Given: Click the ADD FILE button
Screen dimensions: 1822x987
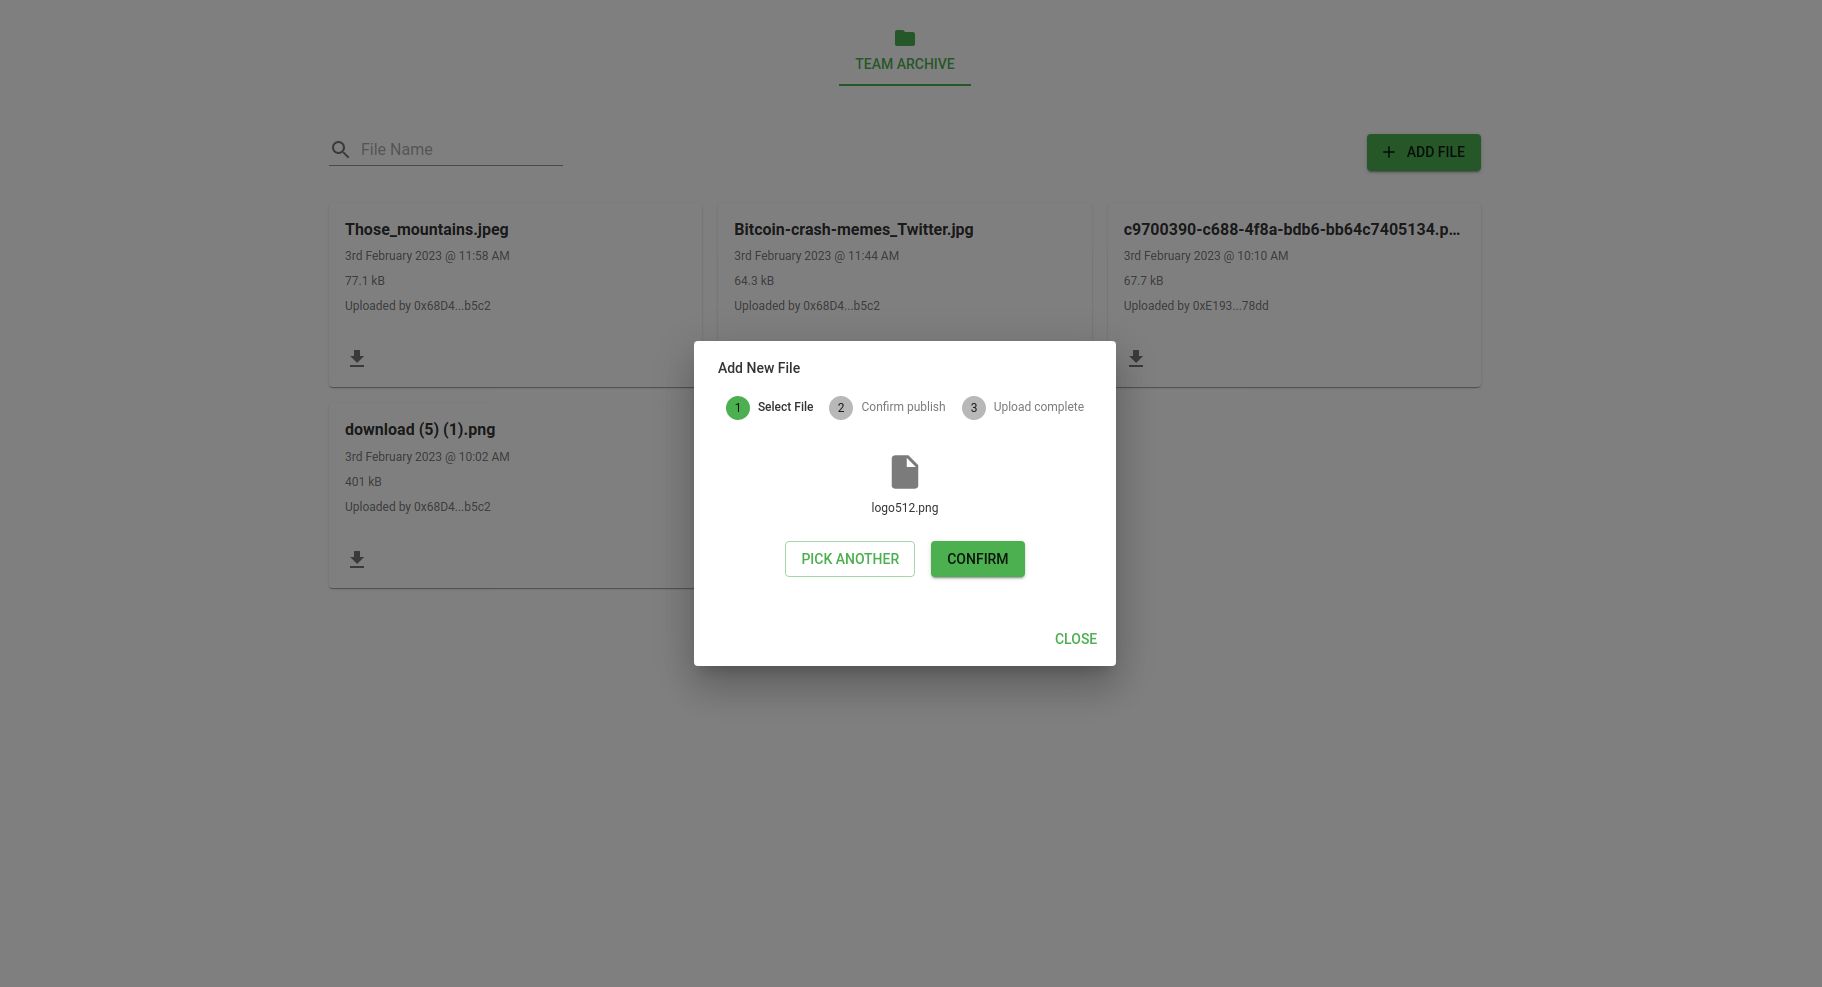Looking at the screenshot, I should click(x=1423, y=152).
